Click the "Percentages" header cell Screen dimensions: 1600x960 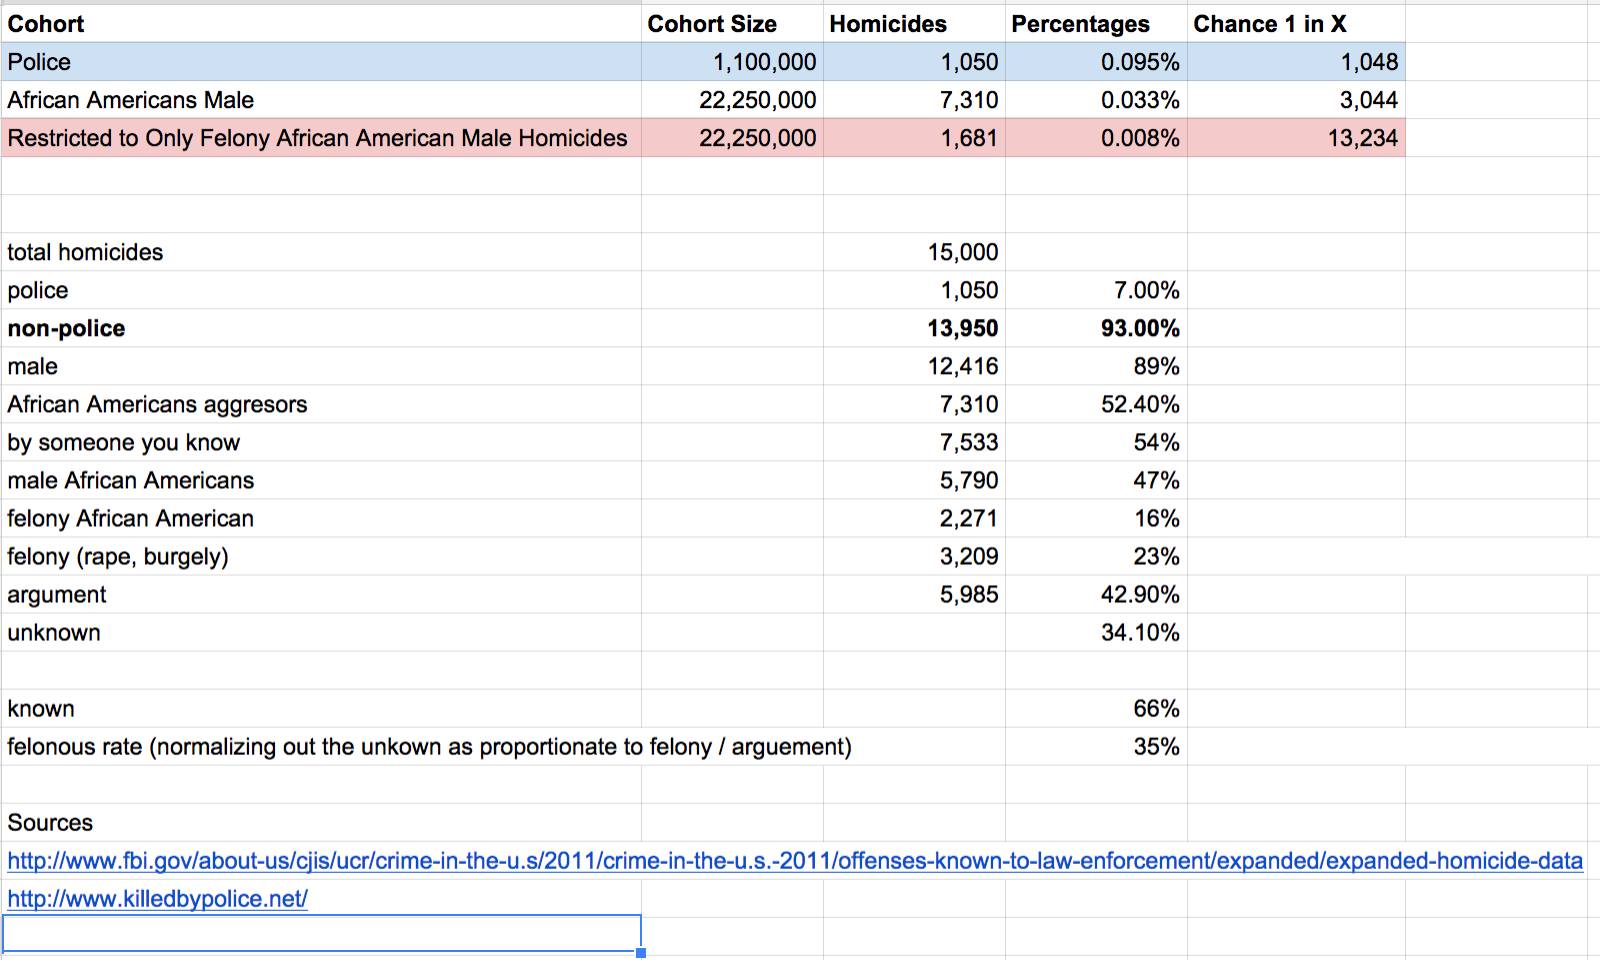pos(1080,24)
